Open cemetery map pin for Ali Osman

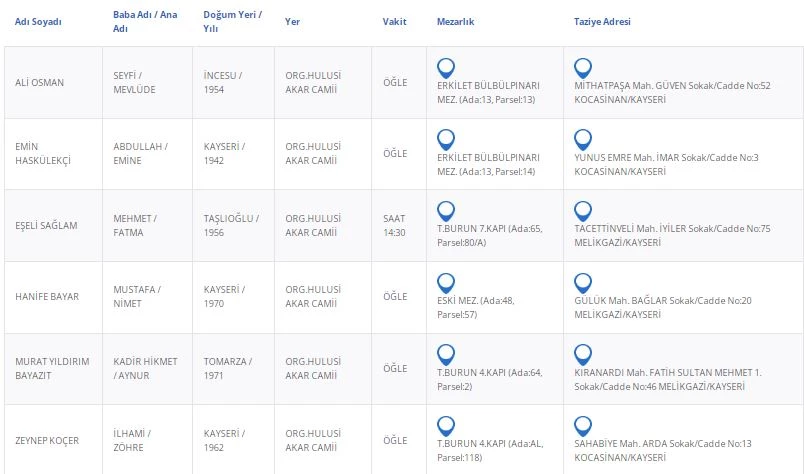[x=447, y=69]
